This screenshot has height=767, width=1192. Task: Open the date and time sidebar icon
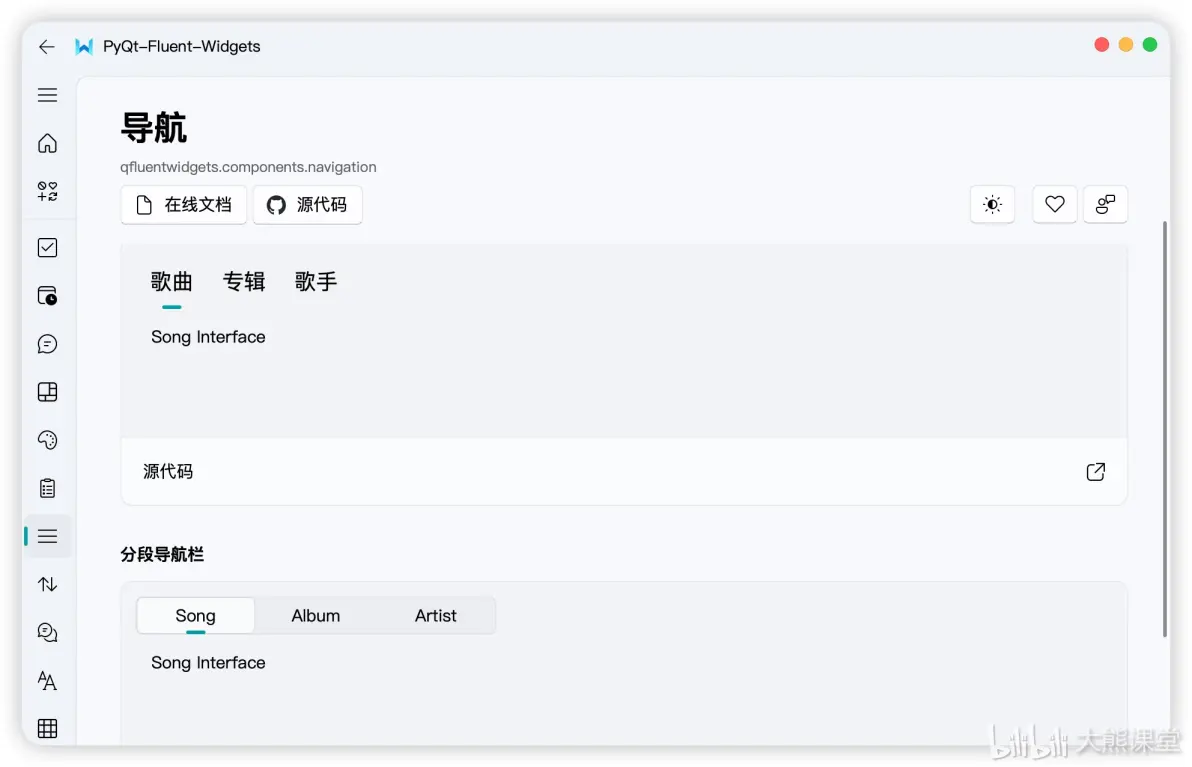[47, 296]
